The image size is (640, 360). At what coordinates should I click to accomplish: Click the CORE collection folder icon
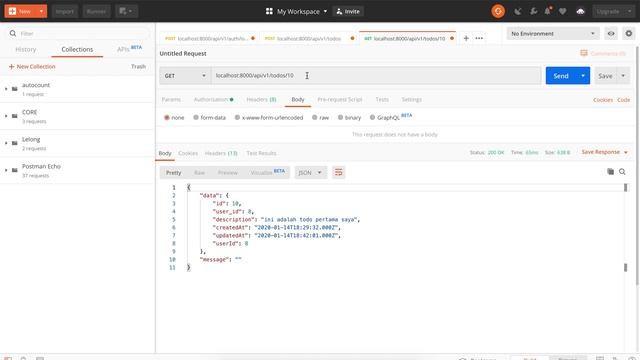pos(15,116)
